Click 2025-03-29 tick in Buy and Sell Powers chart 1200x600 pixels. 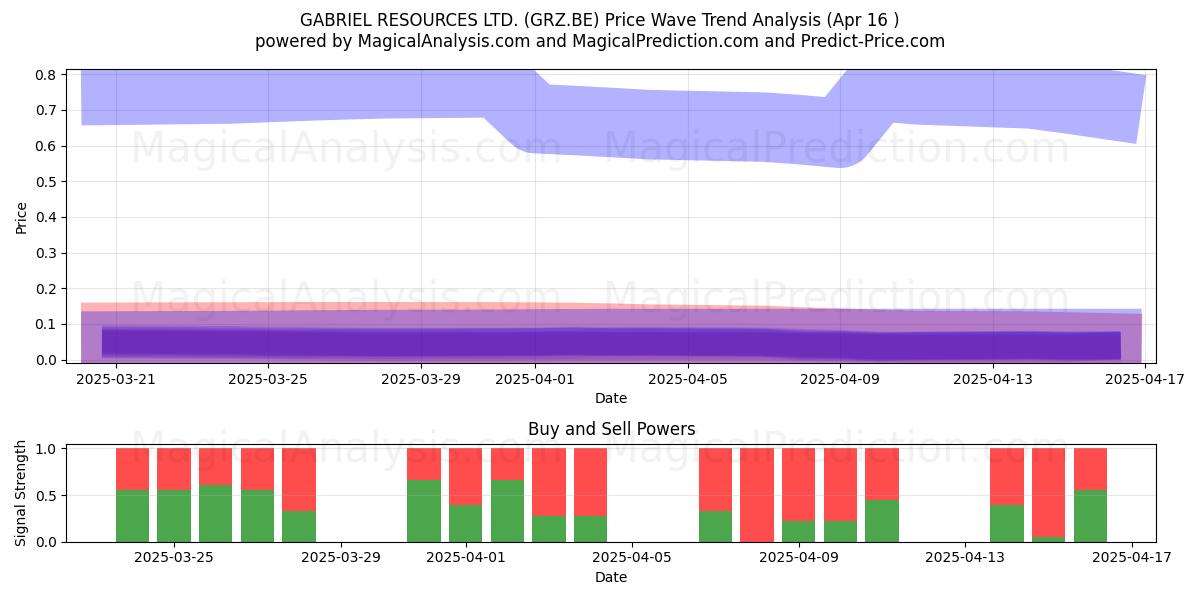pyautogui.click(x=342, y=558)
